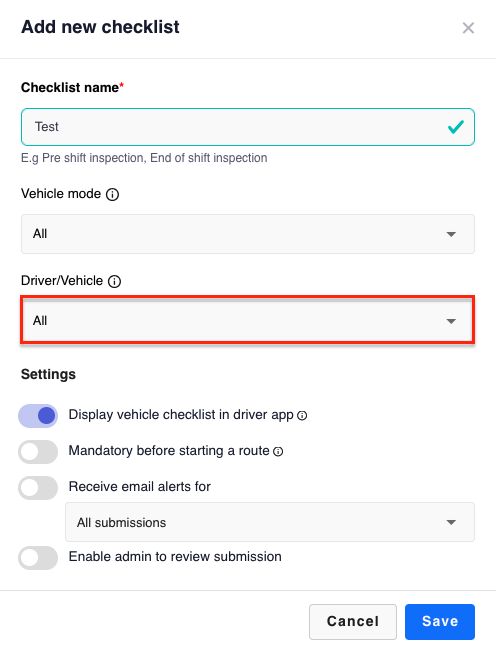
Task: Enable Mandatory before starting a route
Action: click(38, 452)
